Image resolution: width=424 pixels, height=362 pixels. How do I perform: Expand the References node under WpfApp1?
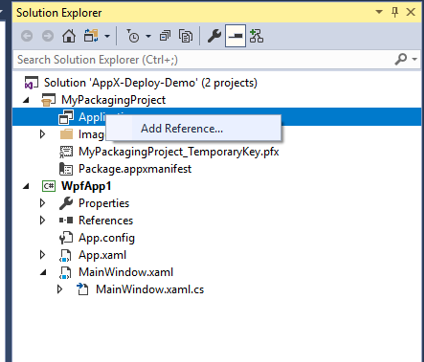(x=42, y=220)
